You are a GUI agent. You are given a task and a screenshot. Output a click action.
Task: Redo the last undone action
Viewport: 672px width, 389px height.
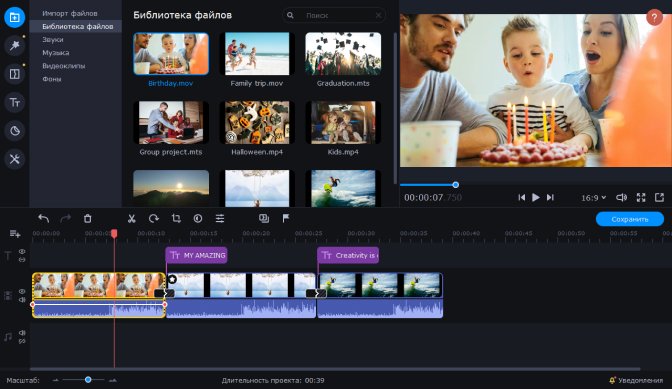[65, 218]
